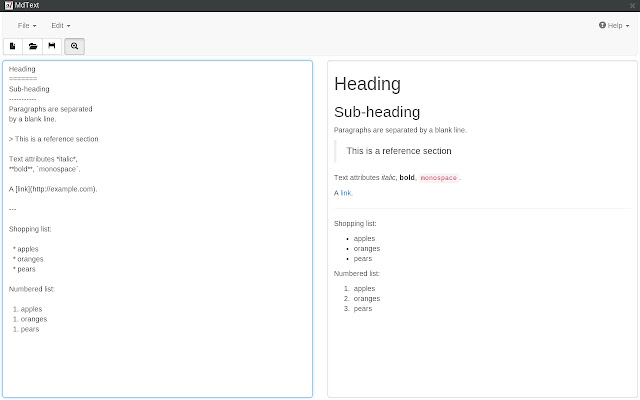640x400 pixels.
Task: Click '2. oranges' in preview numbered list
Action: point(362,299)
